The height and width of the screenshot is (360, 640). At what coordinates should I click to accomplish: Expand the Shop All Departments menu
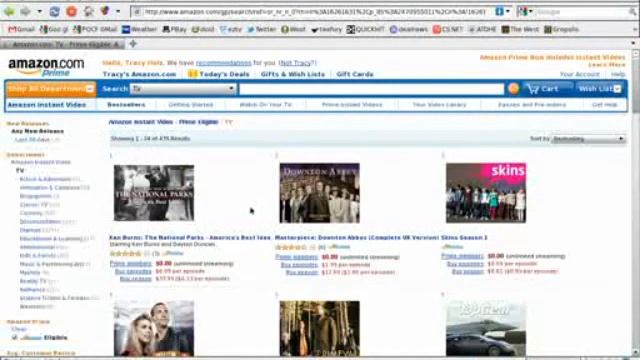pos(50,89)
